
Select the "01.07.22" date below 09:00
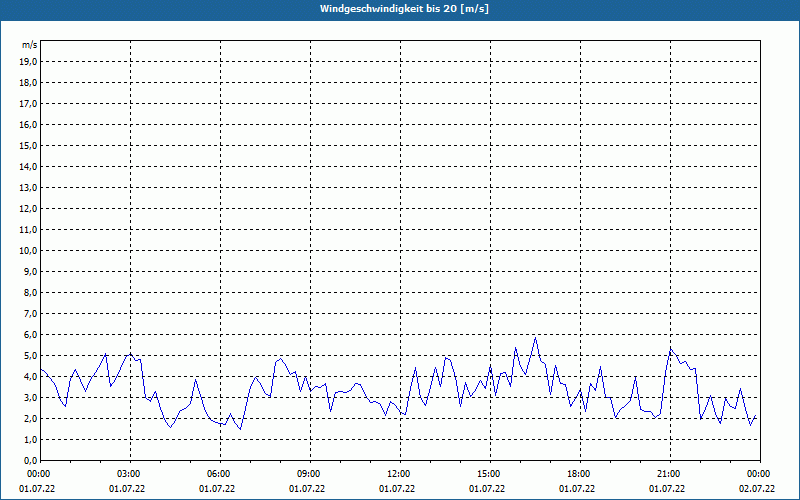pyautogui.click(x=307, y=489)
